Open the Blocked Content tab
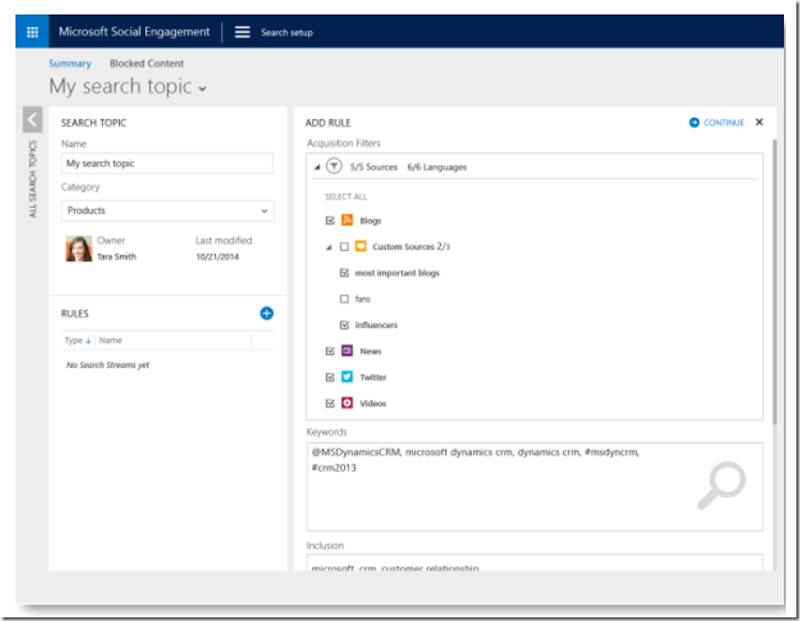The image size is (800, 621). 146,63
